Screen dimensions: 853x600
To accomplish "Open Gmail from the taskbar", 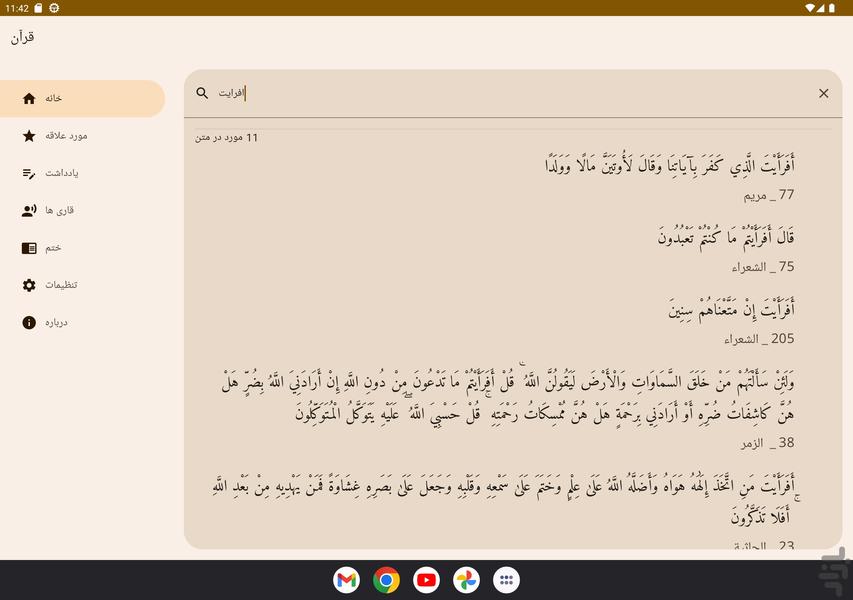I will coord(347,580).
